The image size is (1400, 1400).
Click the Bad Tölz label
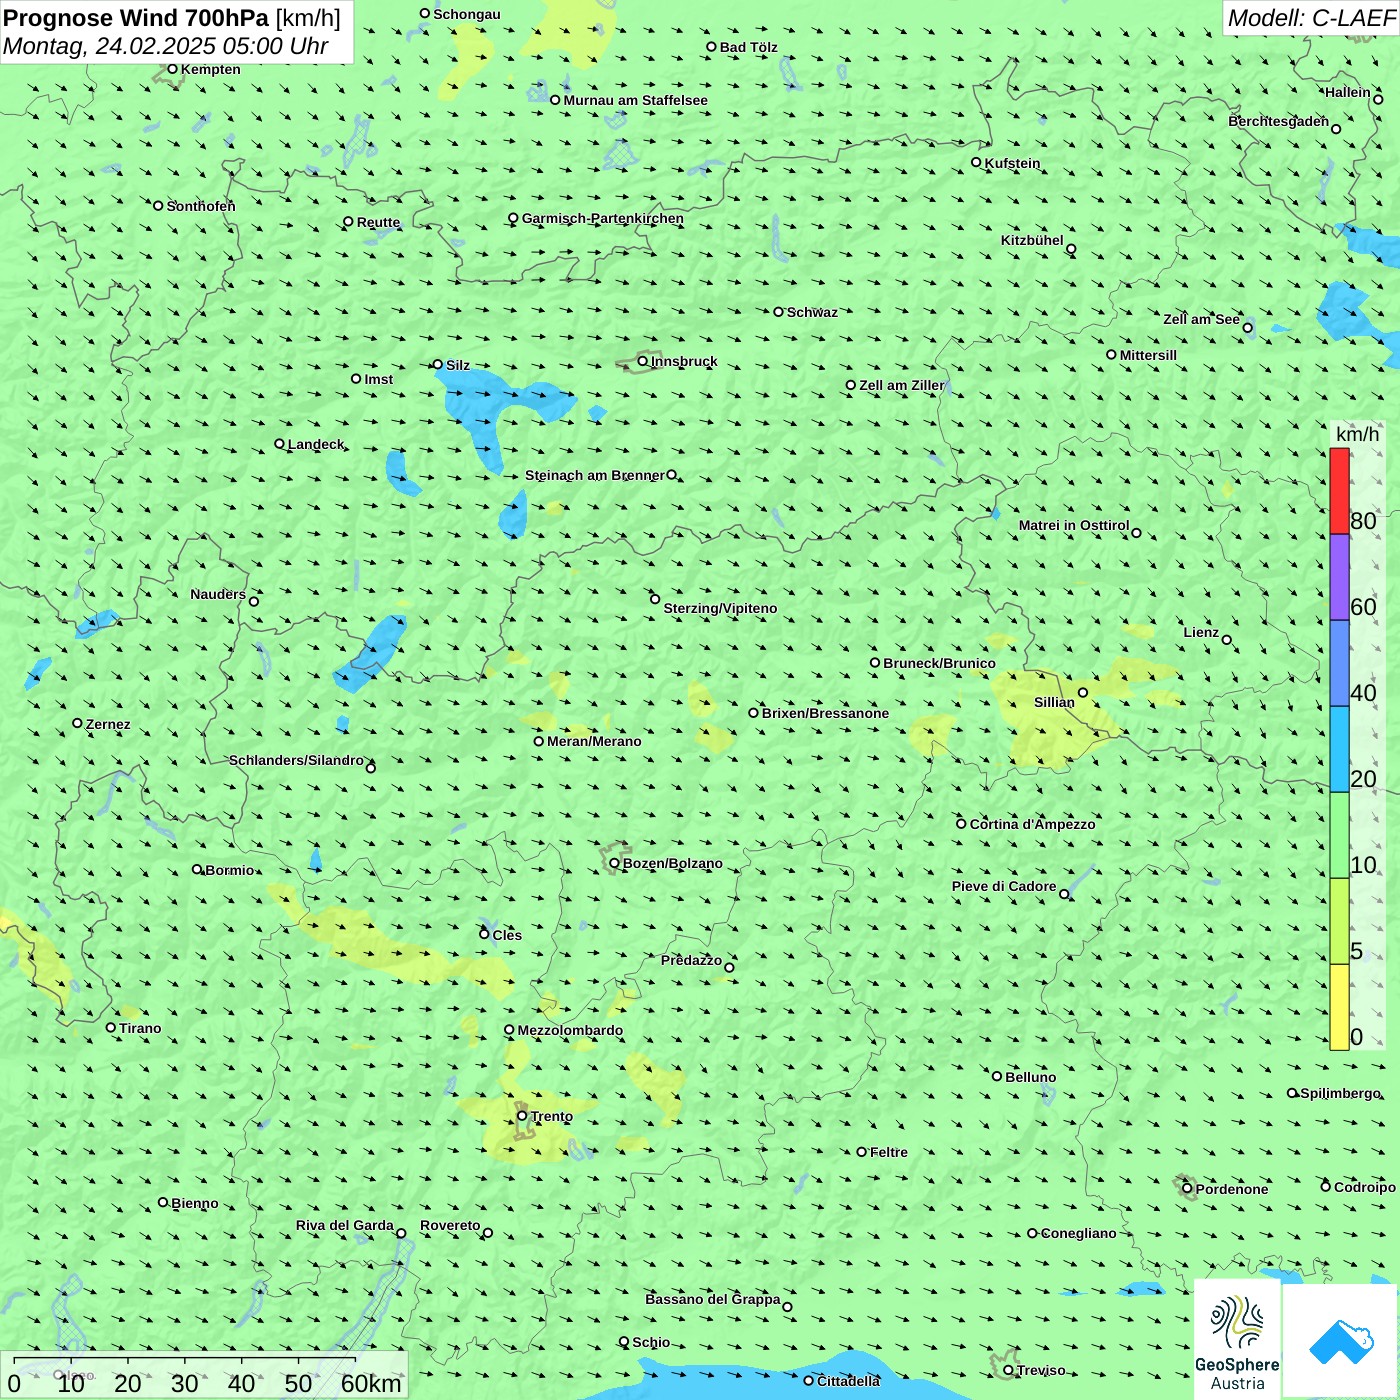pyautogui.click(x=748, y=47)
